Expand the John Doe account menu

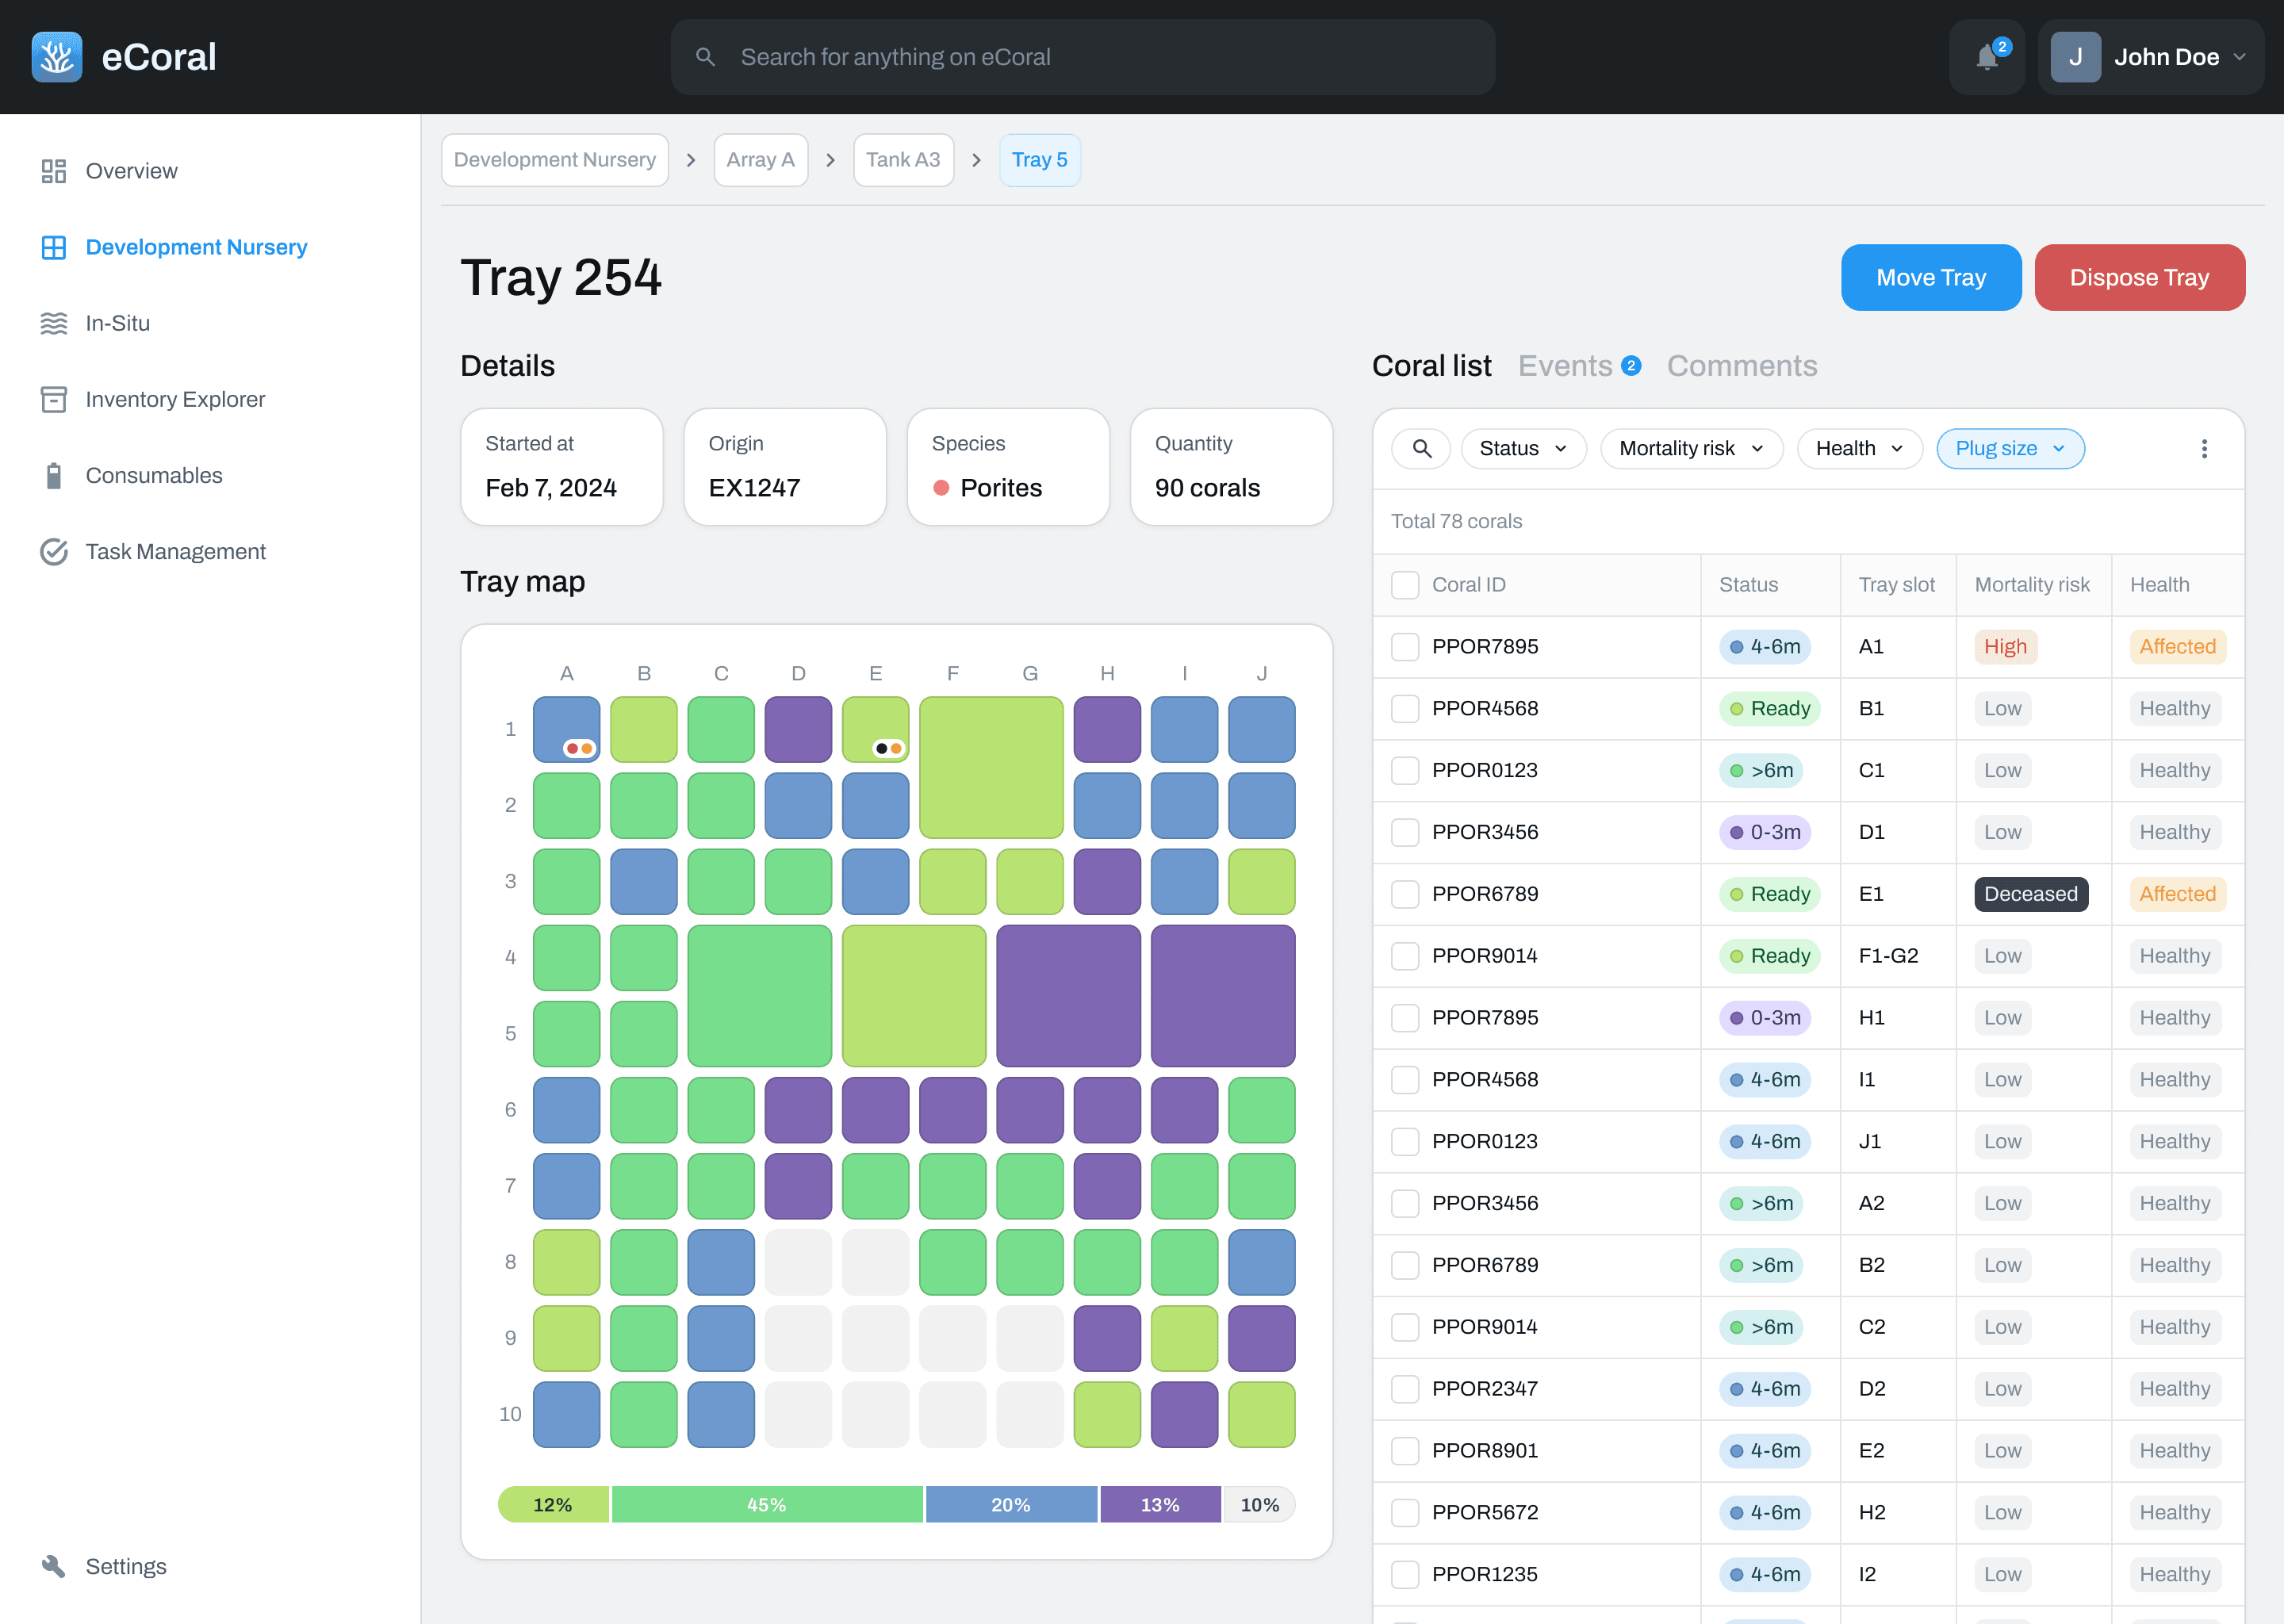click(x=2150, y=57)
